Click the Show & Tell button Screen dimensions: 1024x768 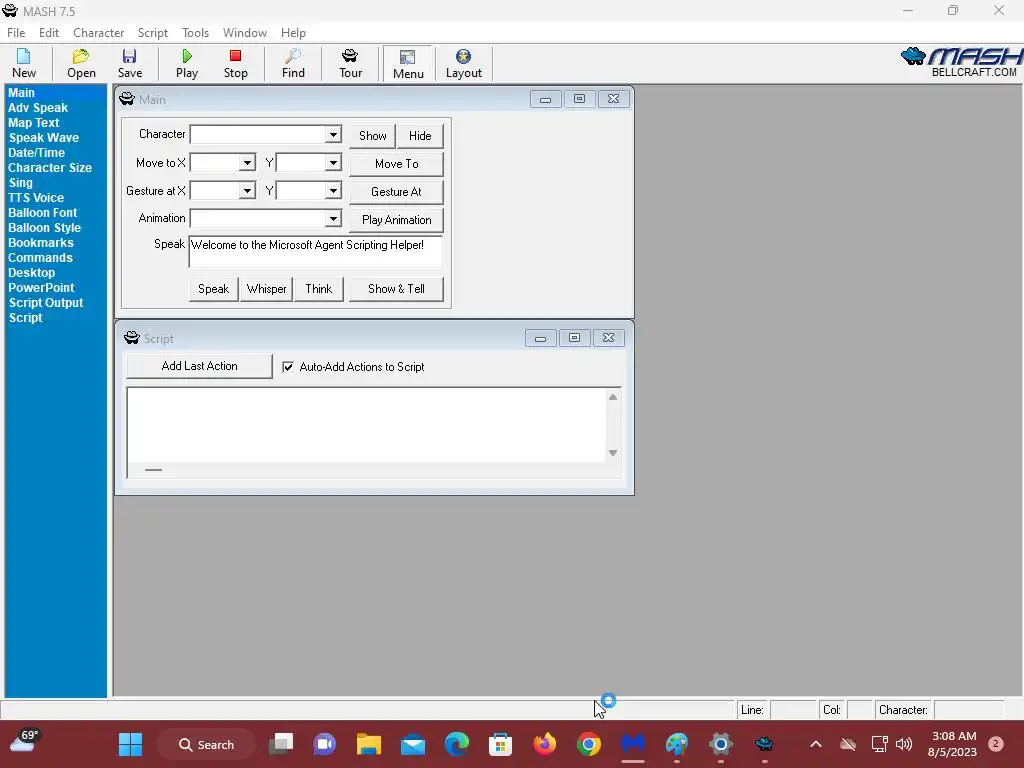[396, 289]
